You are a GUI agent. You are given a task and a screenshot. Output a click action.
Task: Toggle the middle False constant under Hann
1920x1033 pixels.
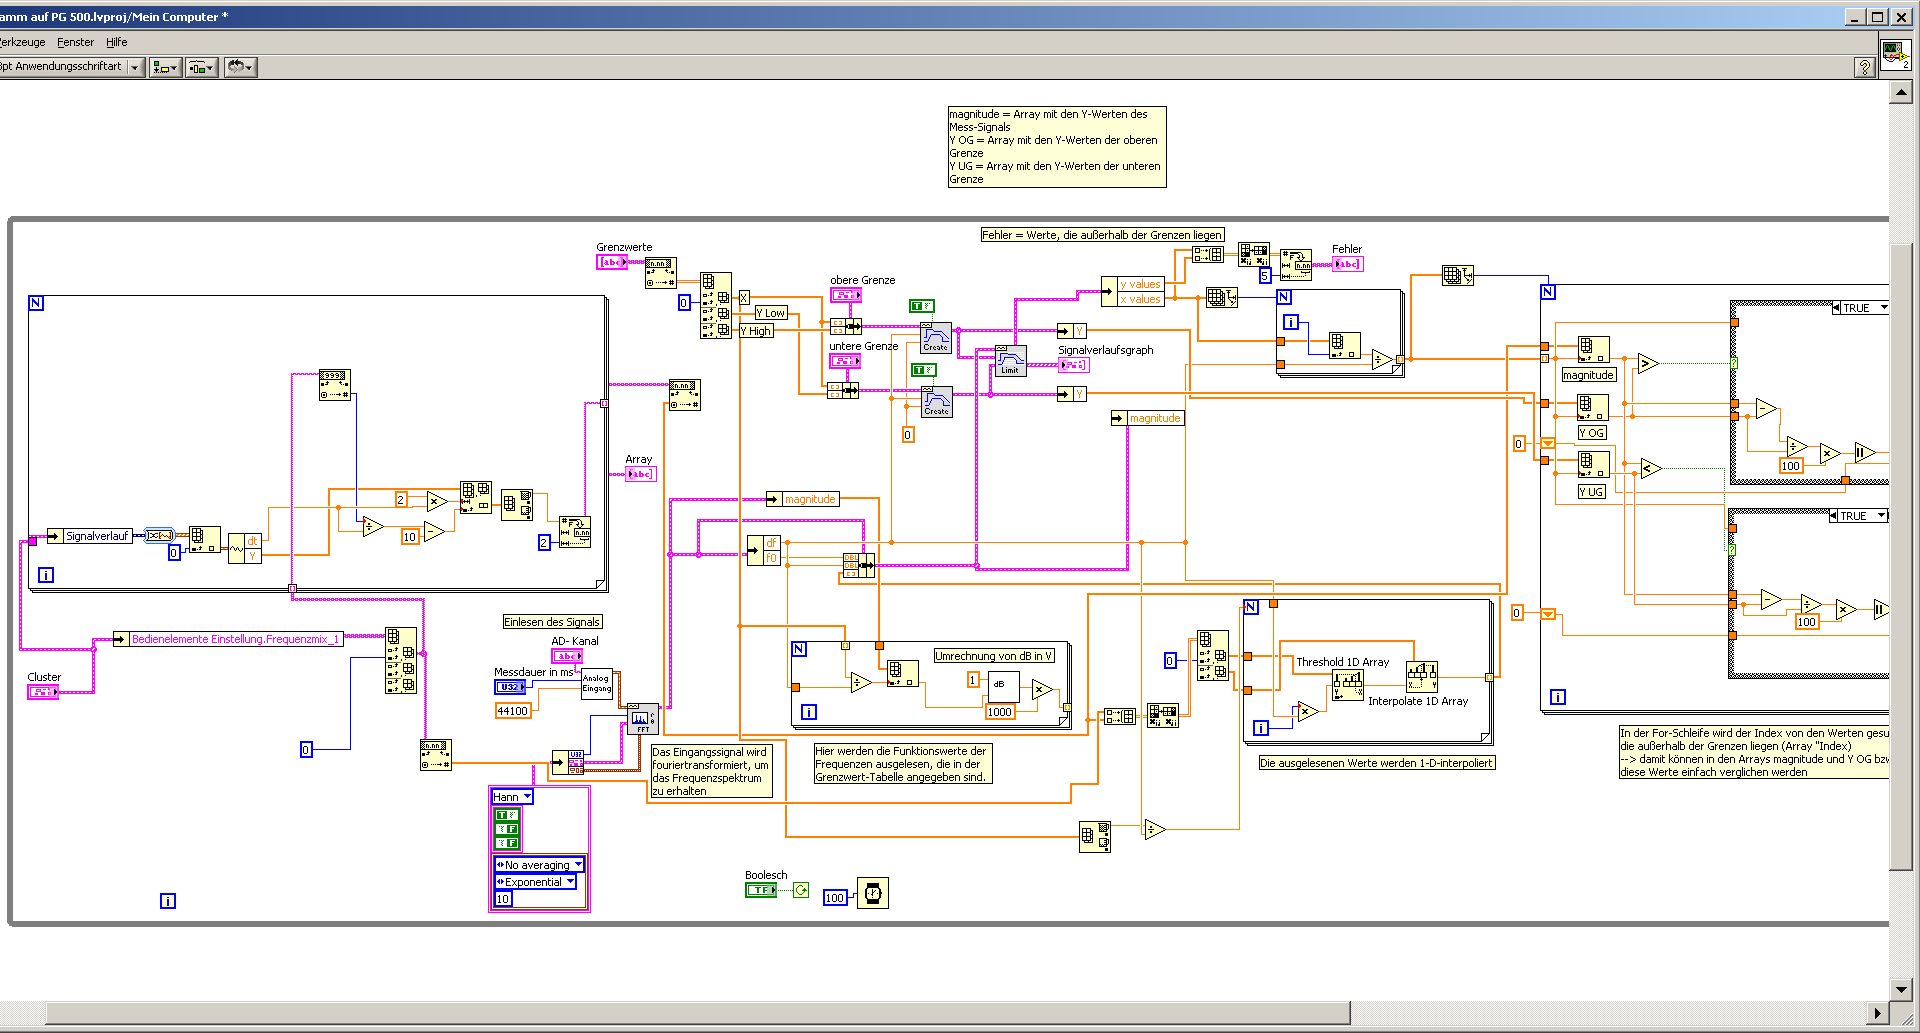[x=507, y=829]
